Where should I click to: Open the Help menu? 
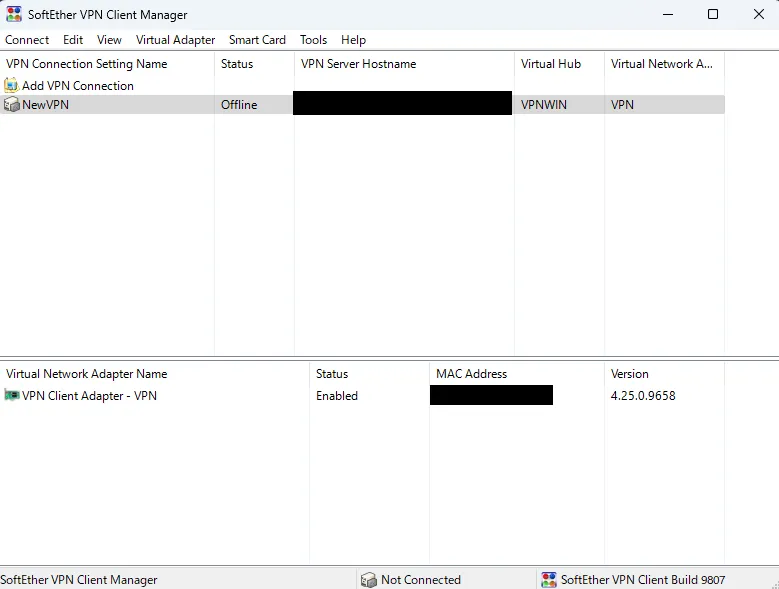click(353, 40)
